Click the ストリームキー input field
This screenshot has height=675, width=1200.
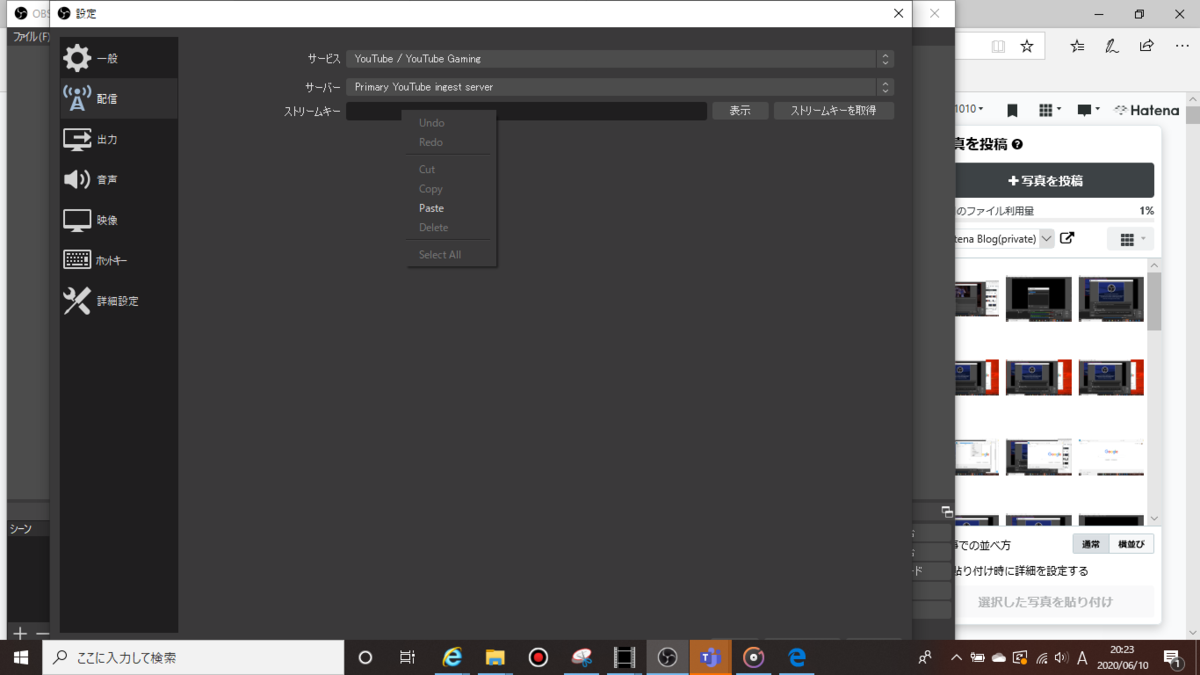point(526,111)
